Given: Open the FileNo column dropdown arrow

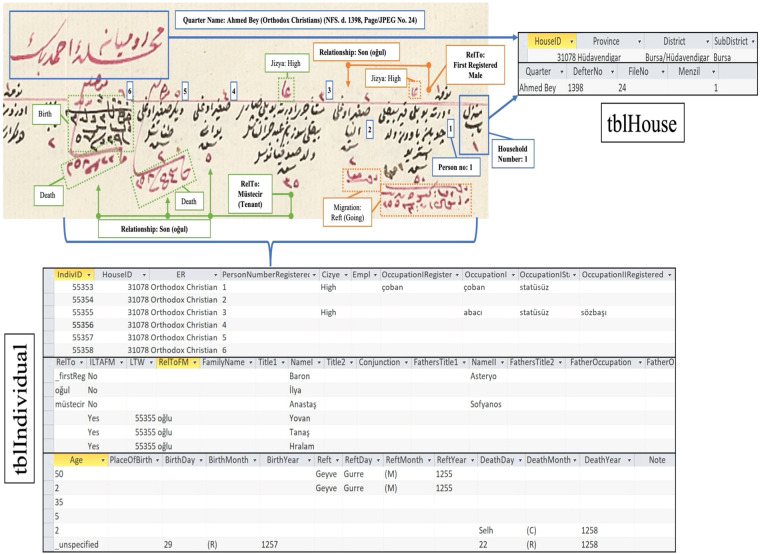Looking at the screenshot, I should 663,72.
